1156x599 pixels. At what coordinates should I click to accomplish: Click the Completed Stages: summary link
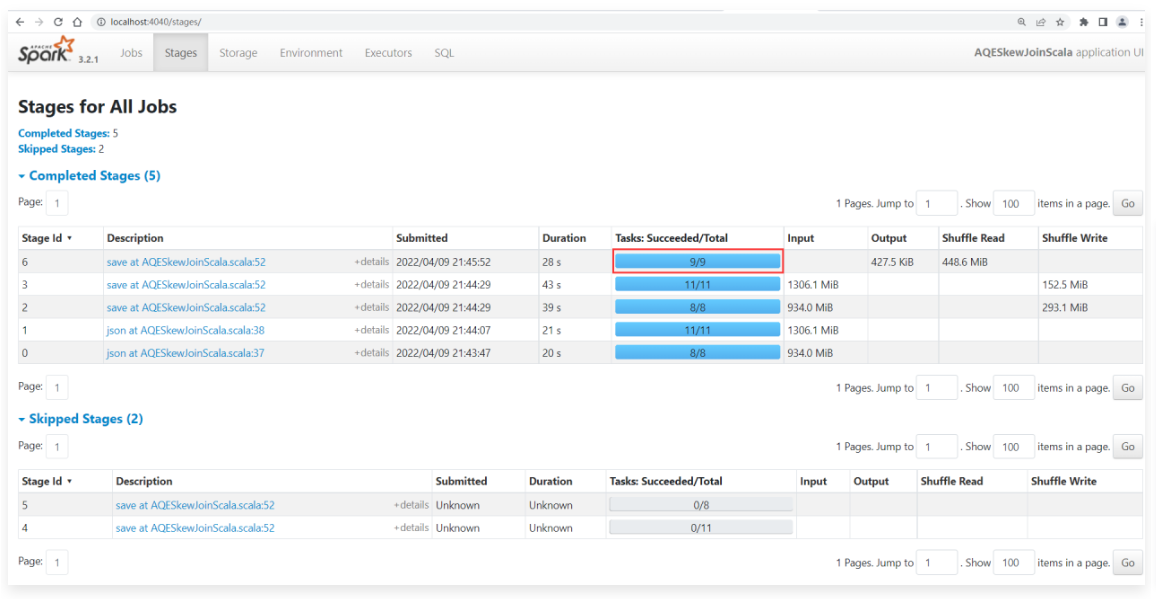(63, 134)
